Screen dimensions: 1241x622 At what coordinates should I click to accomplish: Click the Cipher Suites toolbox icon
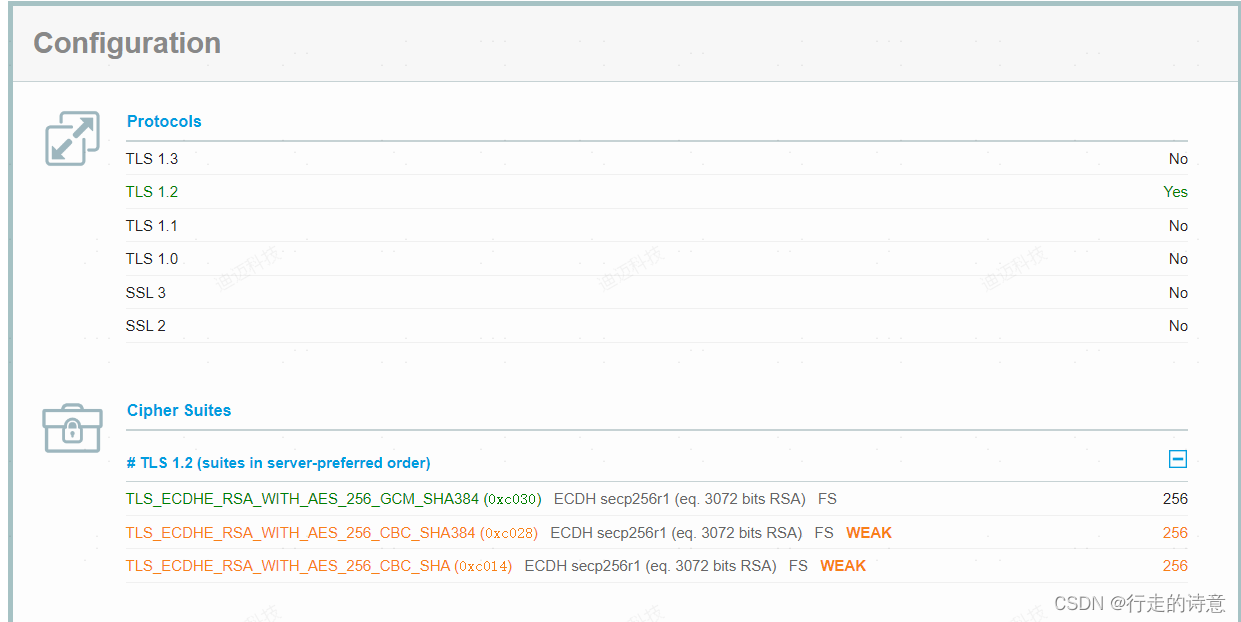point(72,428)
